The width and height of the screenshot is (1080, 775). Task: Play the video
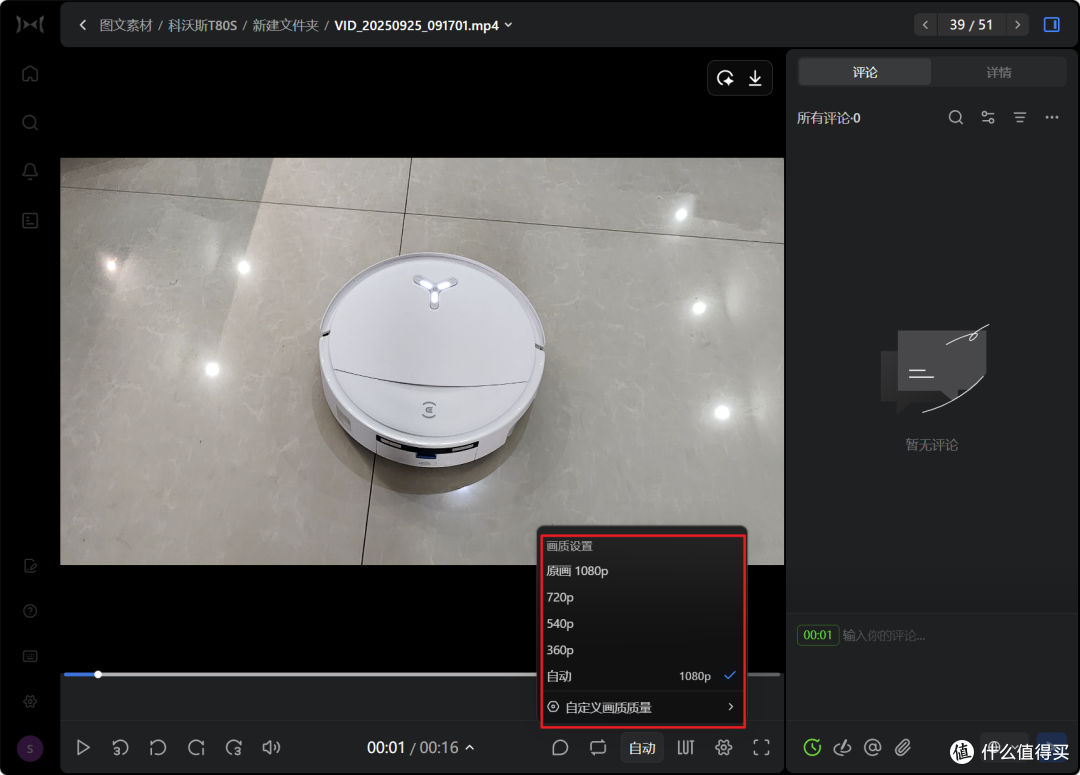point(83,747)
